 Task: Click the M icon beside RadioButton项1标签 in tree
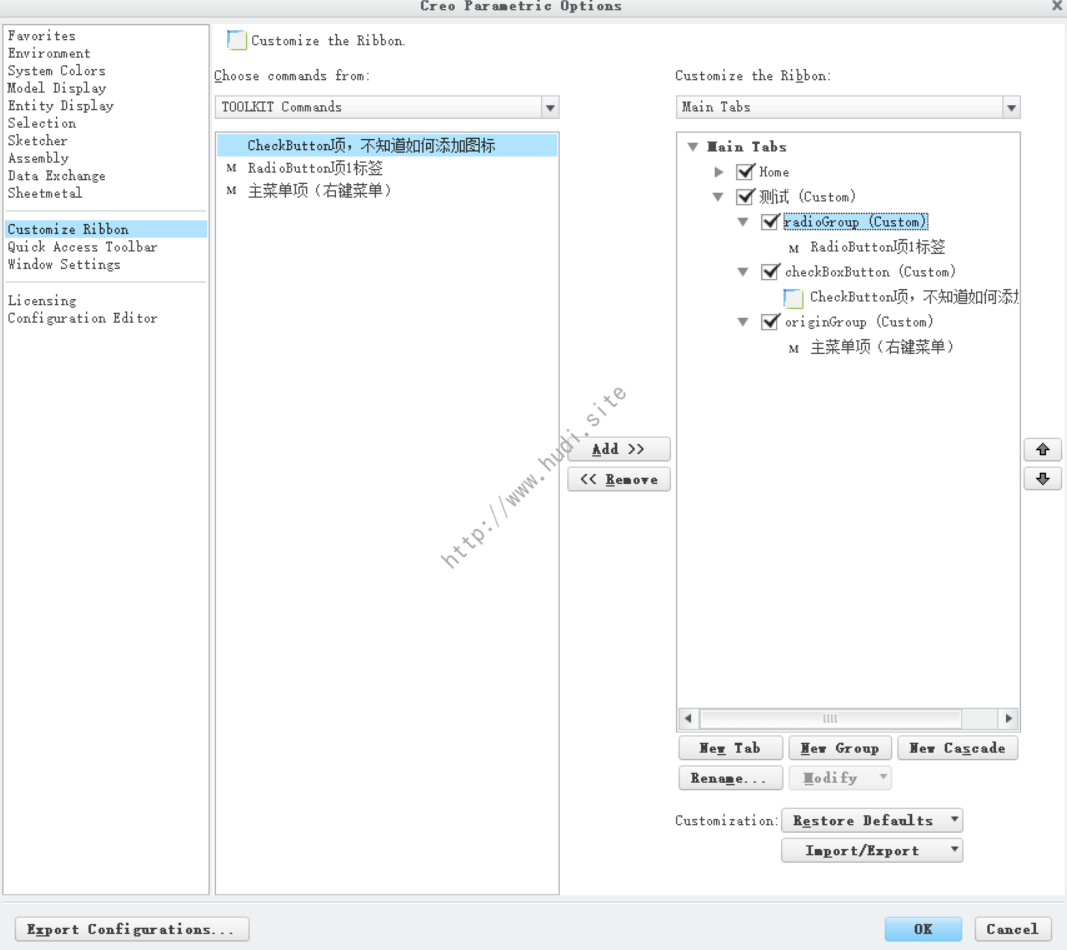[793, 248]
